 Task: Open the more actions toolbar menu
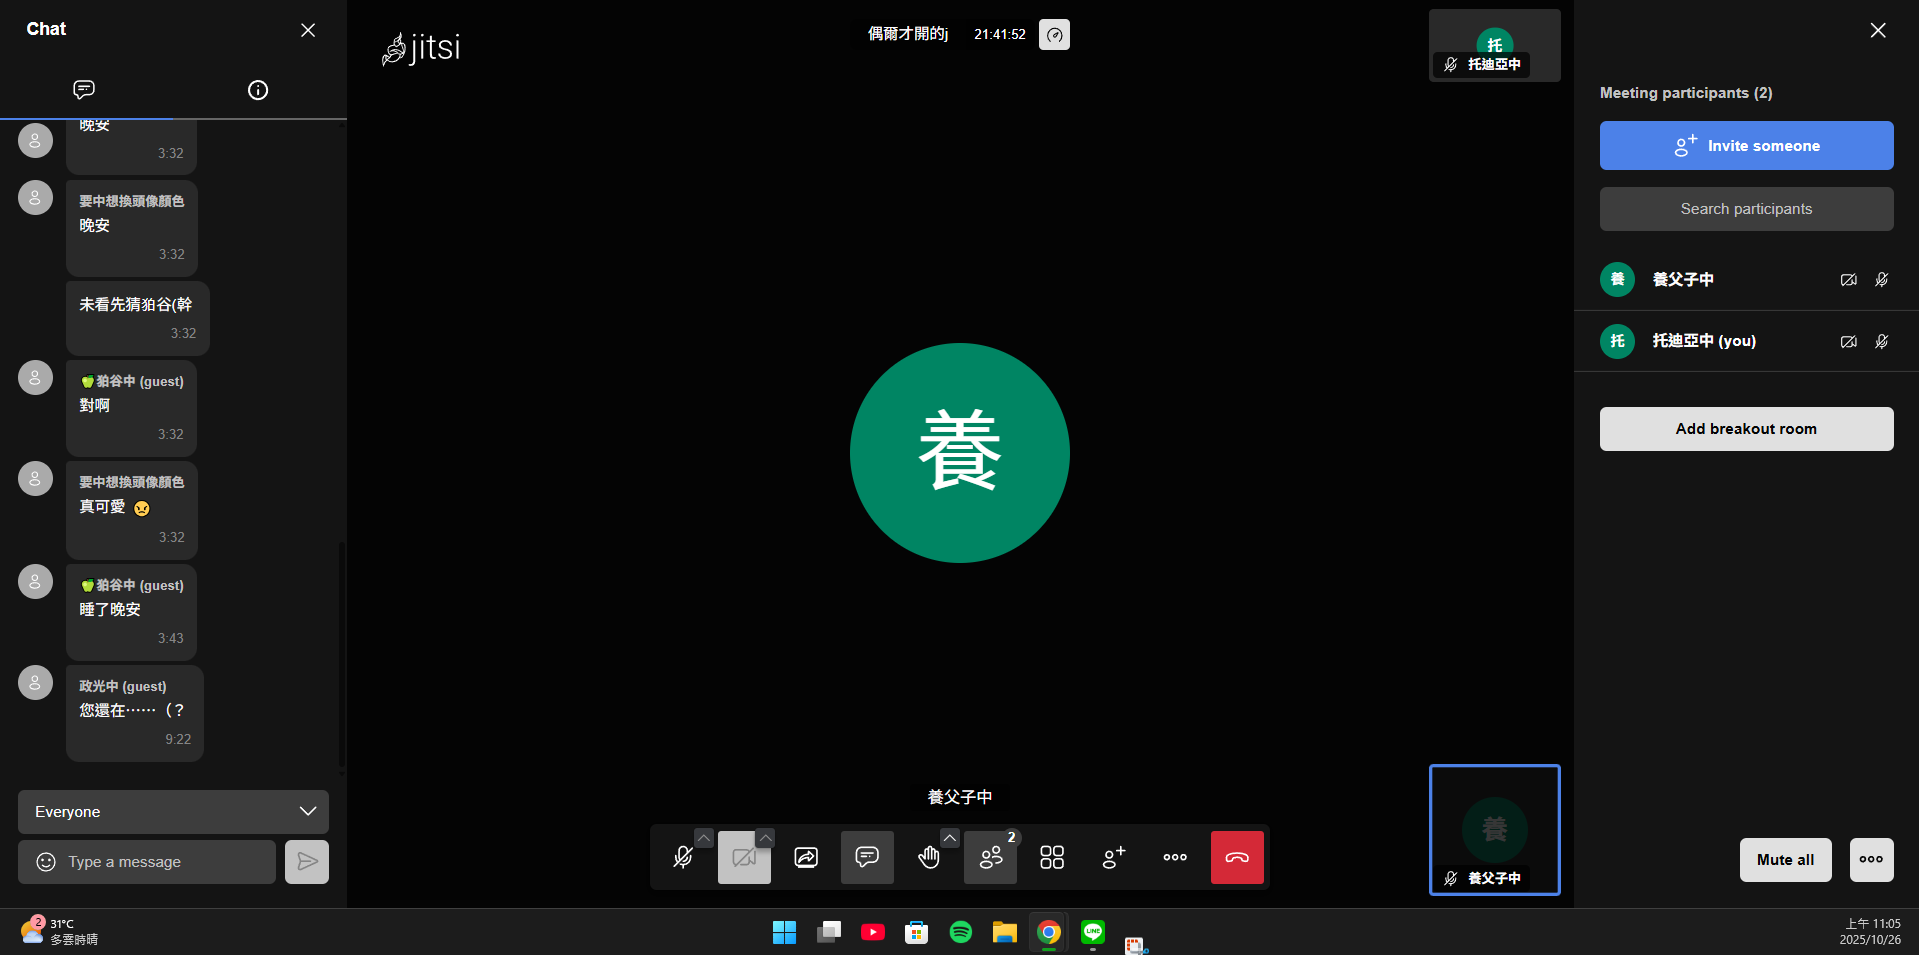pyautogui.click(x=1175, y=858)
